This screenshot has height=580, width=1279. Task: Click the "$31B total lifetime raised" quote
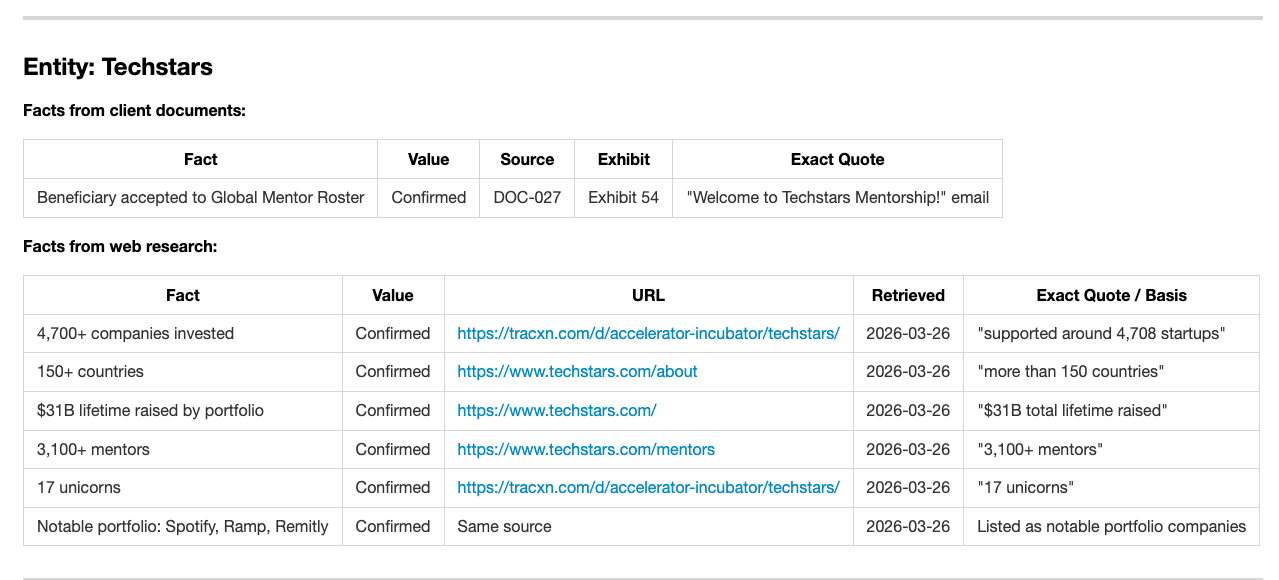[x=1072, y=410]
